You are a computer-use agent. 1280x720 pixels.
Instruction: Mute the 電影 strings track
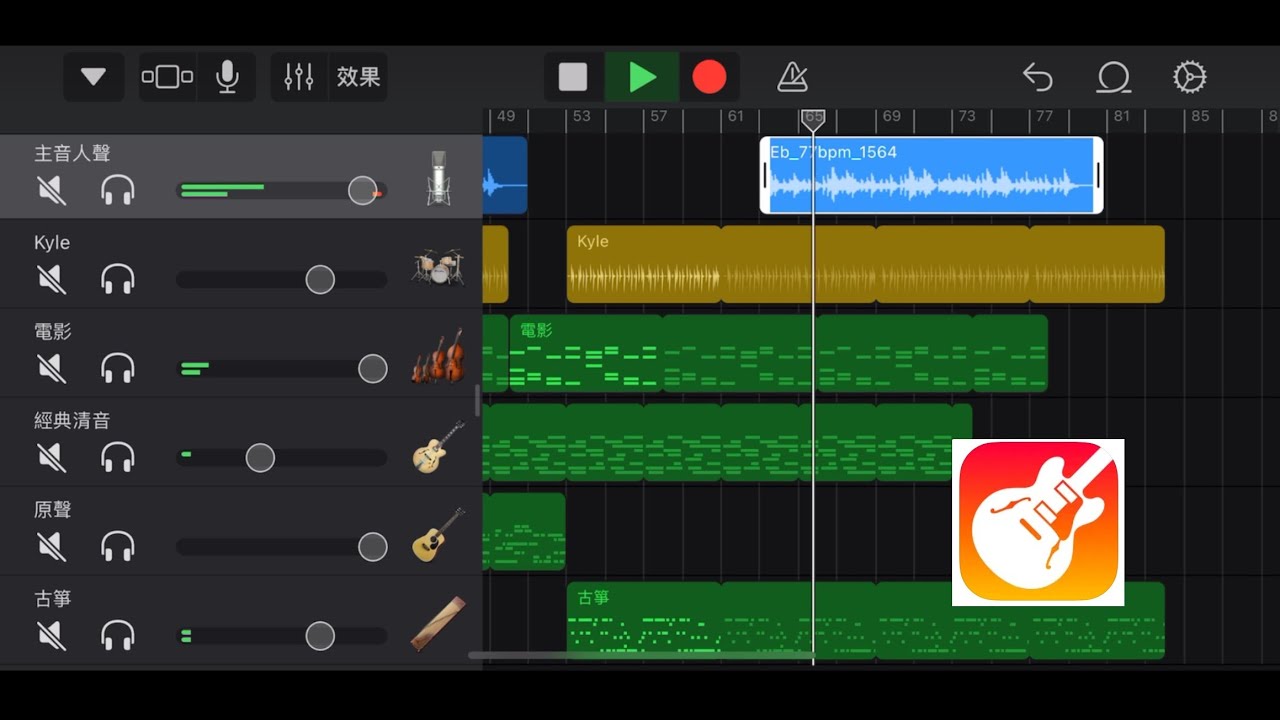pyautogui.click(x=51, y=368)
